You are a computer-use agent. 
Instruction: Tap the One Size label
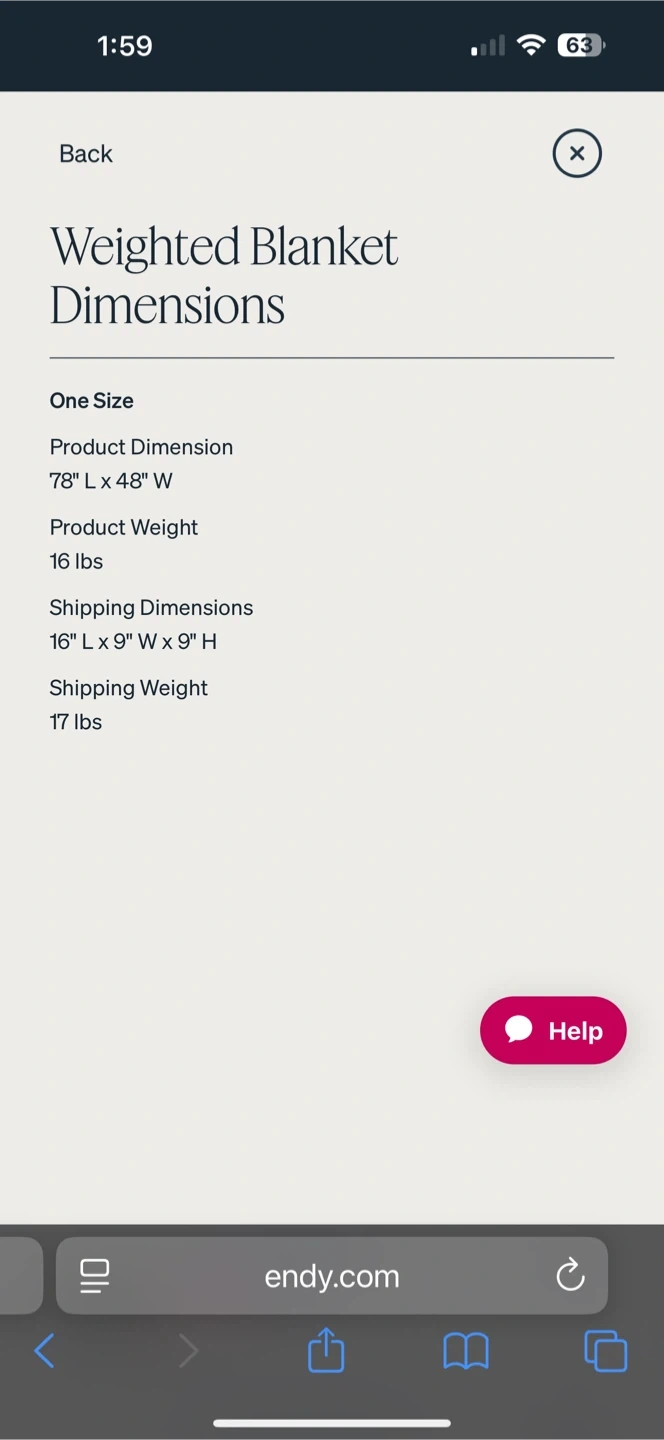point(92,401)
